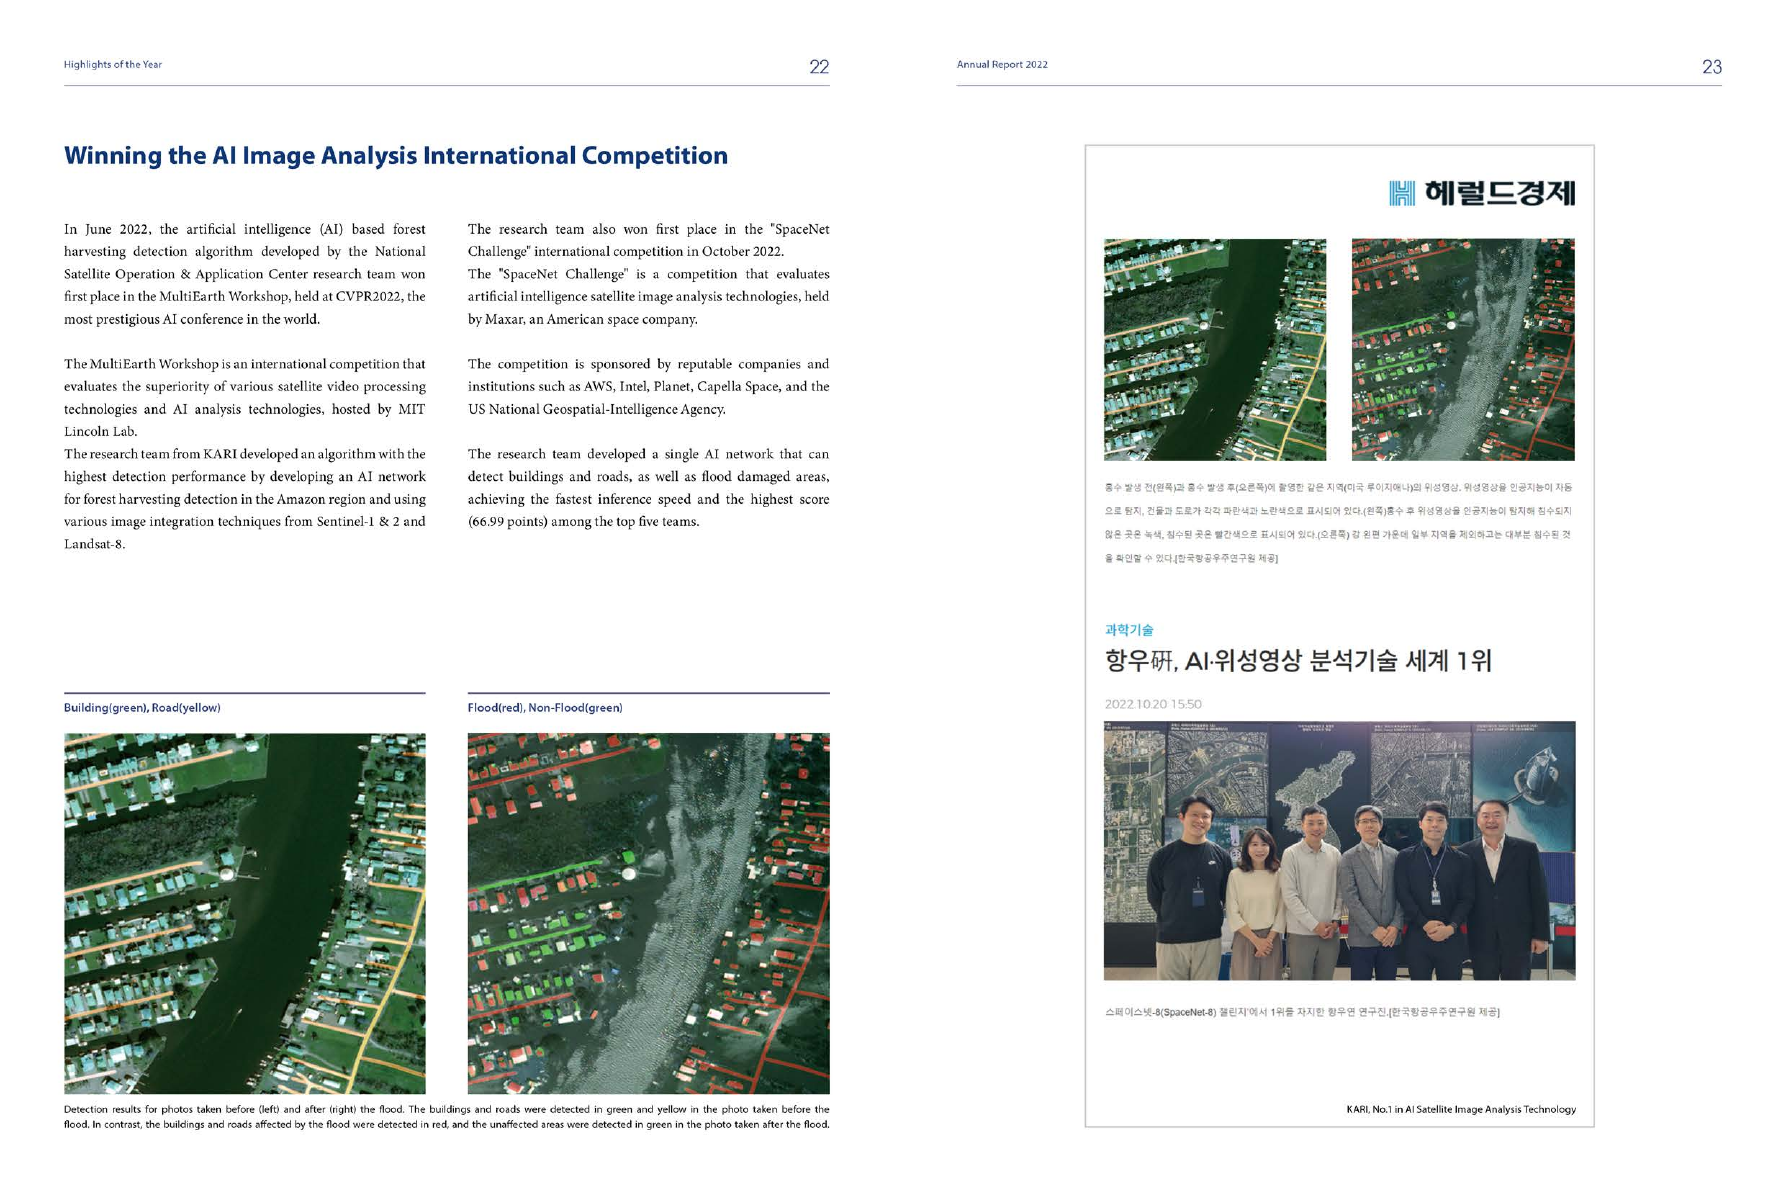Viewport: 1786px width, 1191px height.
Task: Click the 'KARI, No.1 in AI Satellite' caption
Action: click(1460, 1109)
